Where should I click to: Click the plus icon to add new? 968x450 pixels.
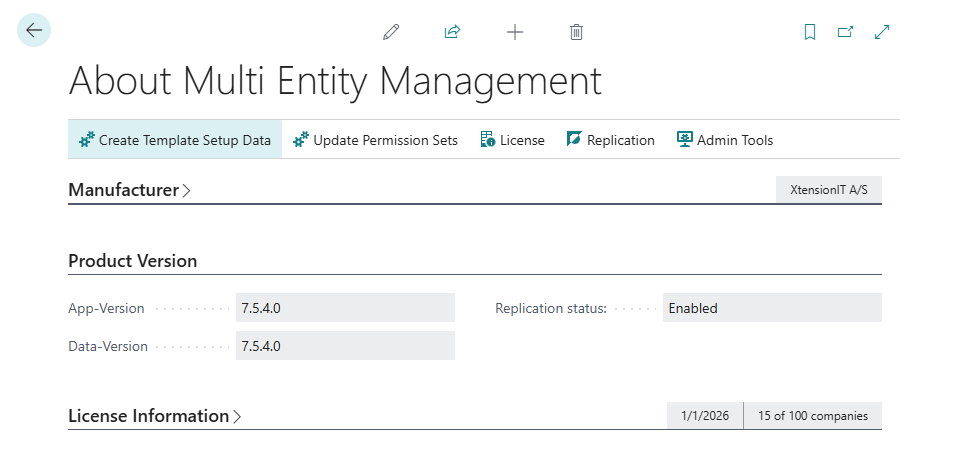(515, 32)
